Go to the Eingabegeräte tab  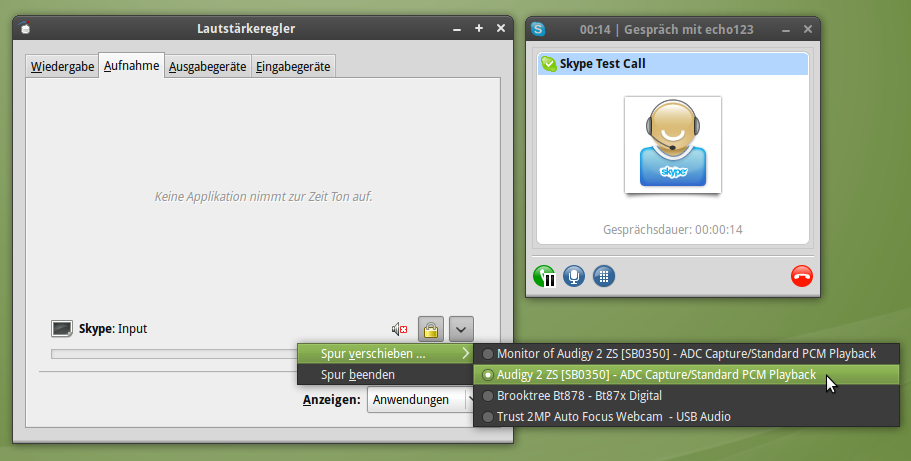click(x=293, y=67)
